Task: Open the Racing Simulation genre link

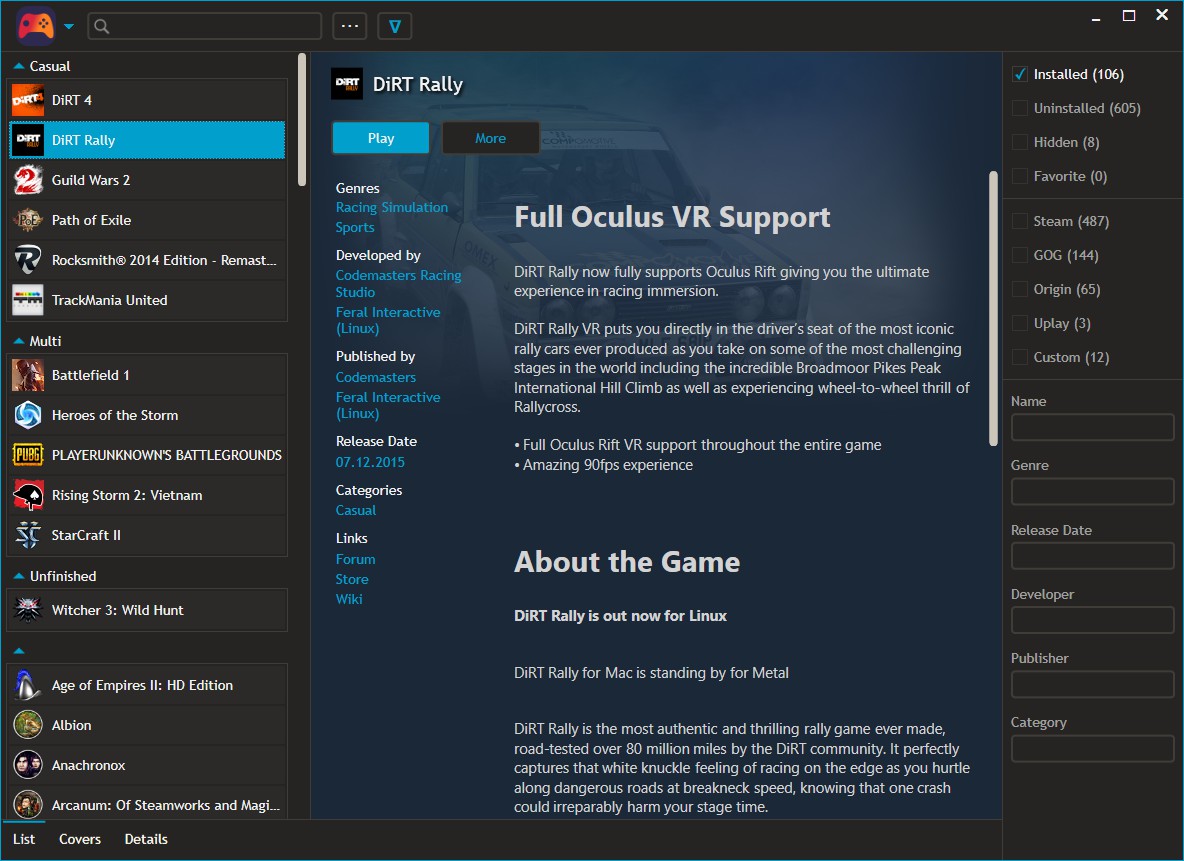Action: [392, 207]
